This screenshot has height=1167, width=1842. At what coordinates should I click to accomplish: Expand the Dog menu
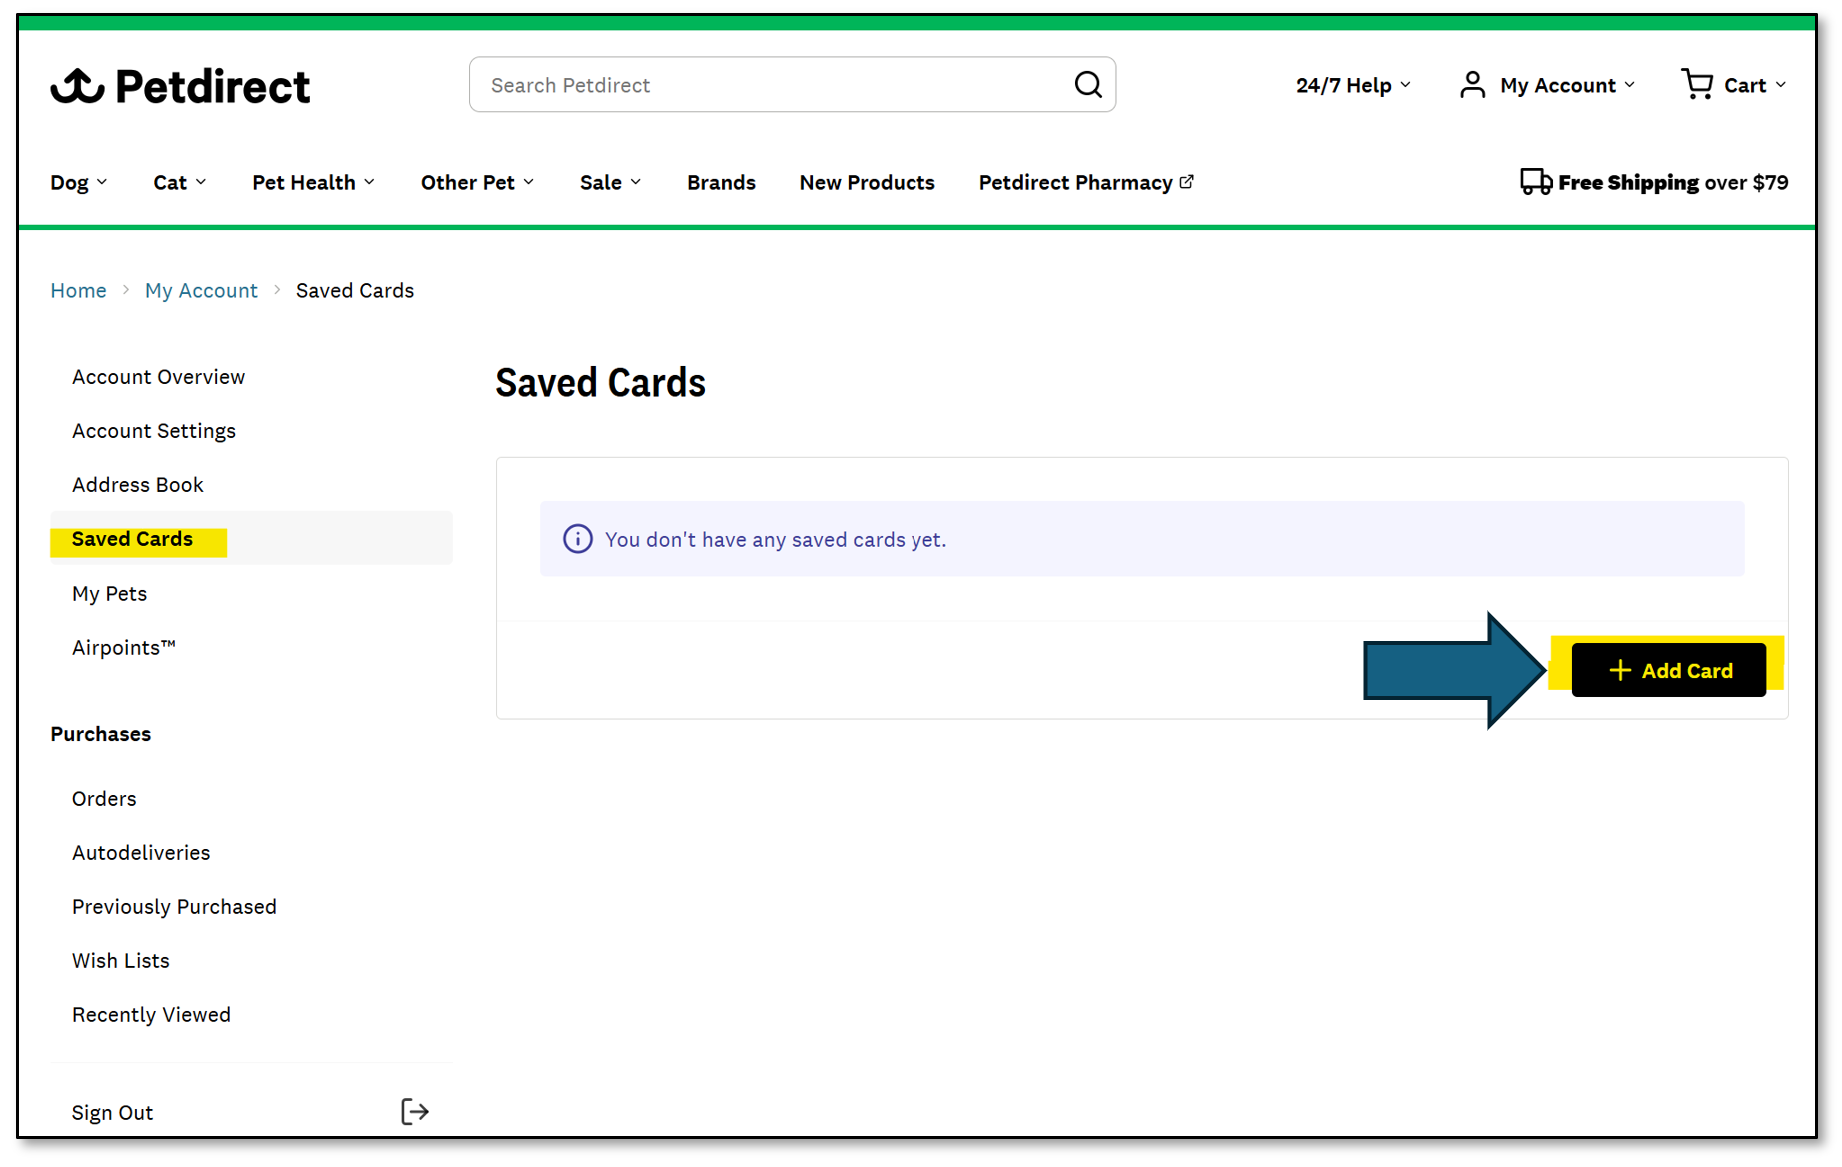[79, 182]
